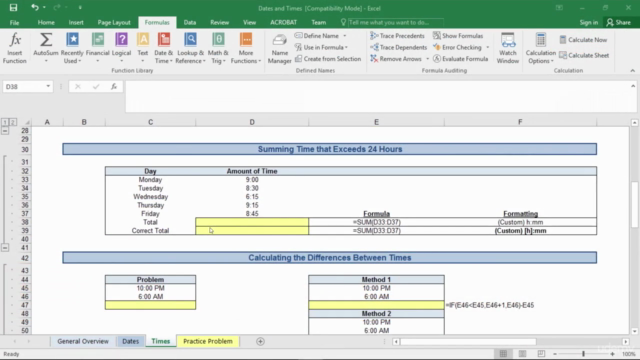640x360 pixels.
Task: Open Logical functions library
Action: 121,48
